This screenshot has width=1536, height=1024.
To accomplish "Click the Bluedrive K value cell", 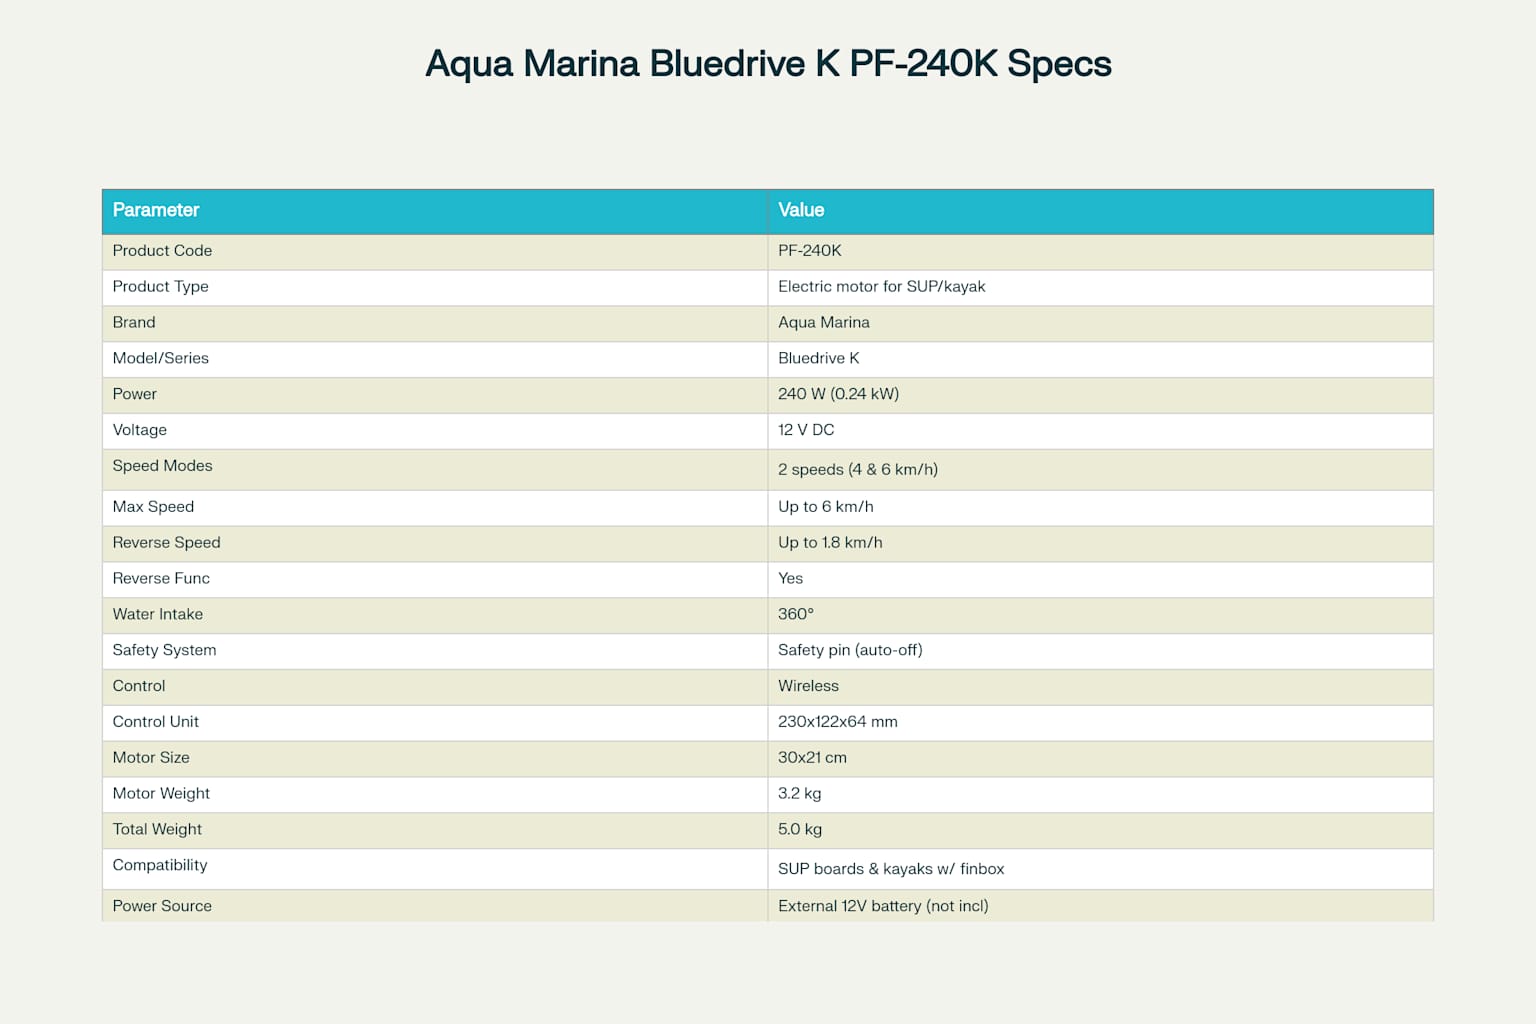I will click(819, 358).
